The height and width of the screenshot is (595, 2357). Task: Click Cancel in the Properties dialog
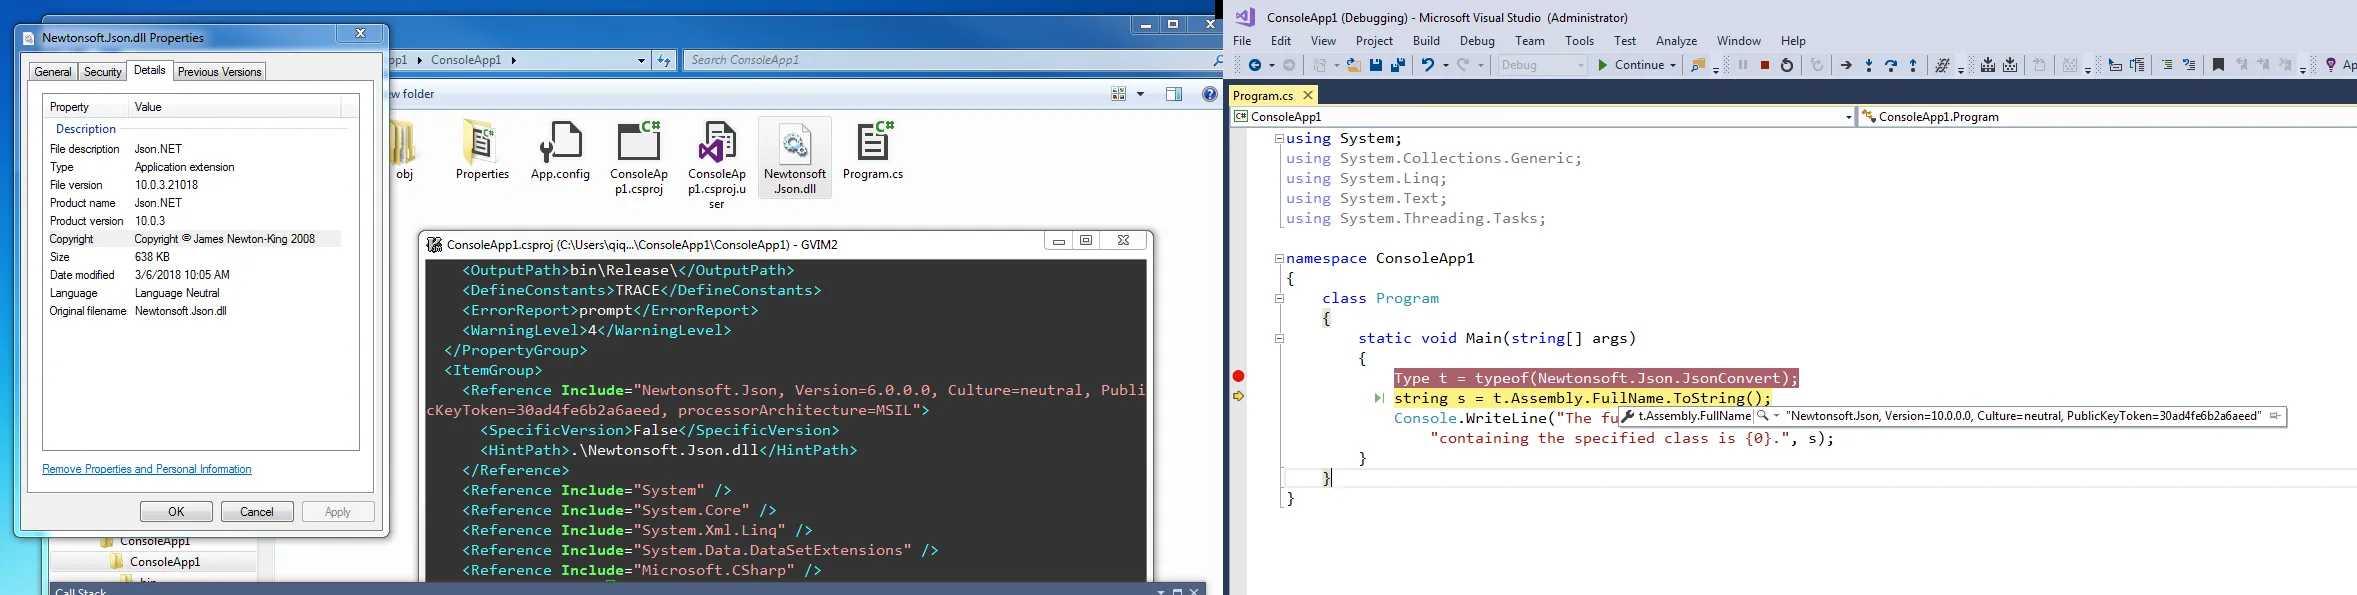point(257,512)
